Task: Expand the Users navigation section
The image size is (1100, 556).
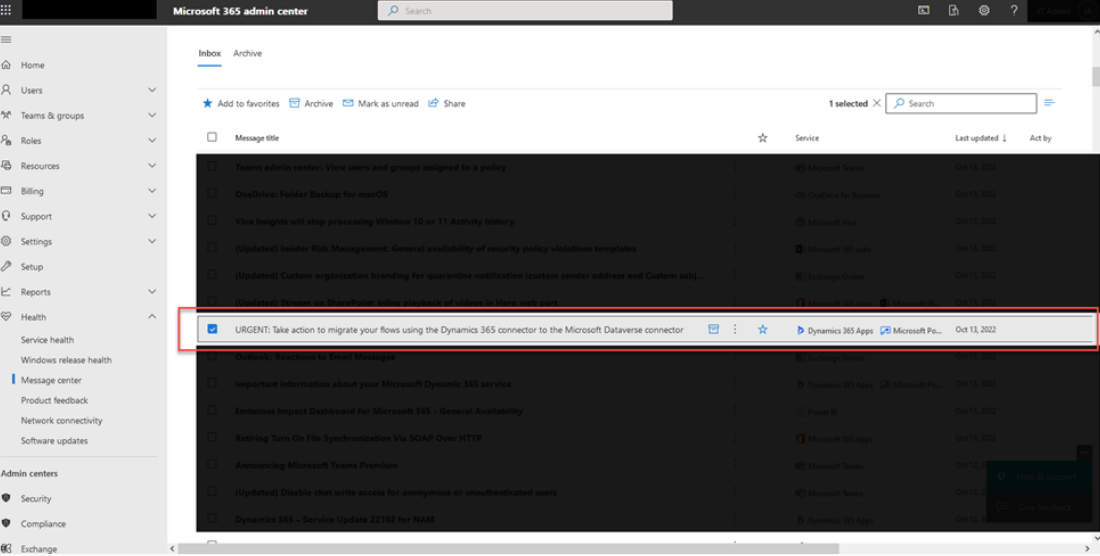Action: pyautogui.click(x=152, y=90)
